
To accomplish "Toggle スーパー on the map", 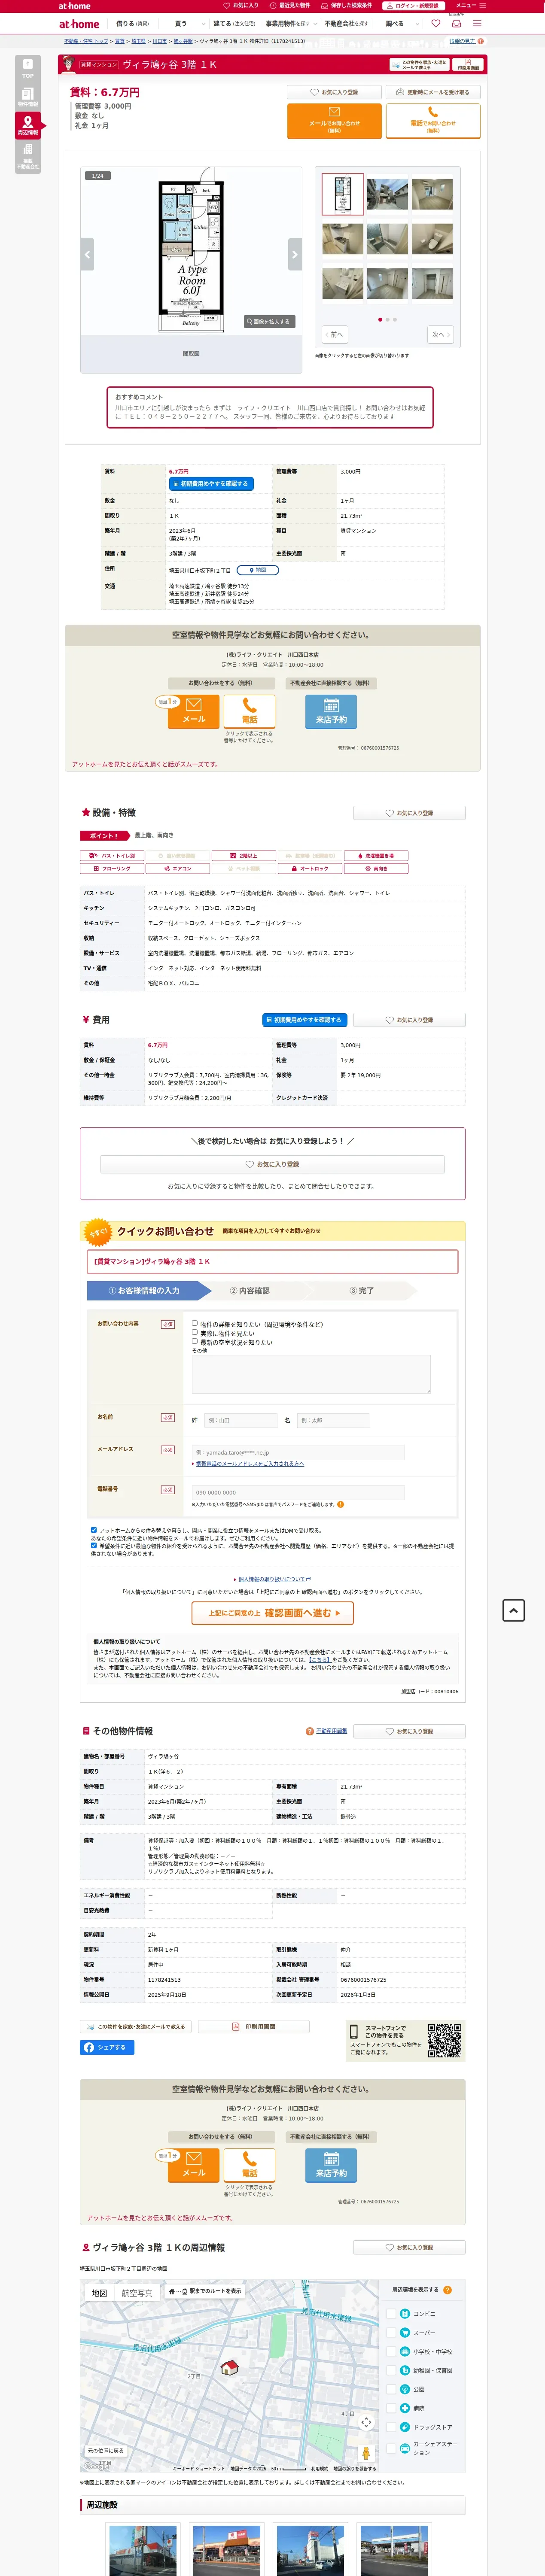I will coord(391,2332).
